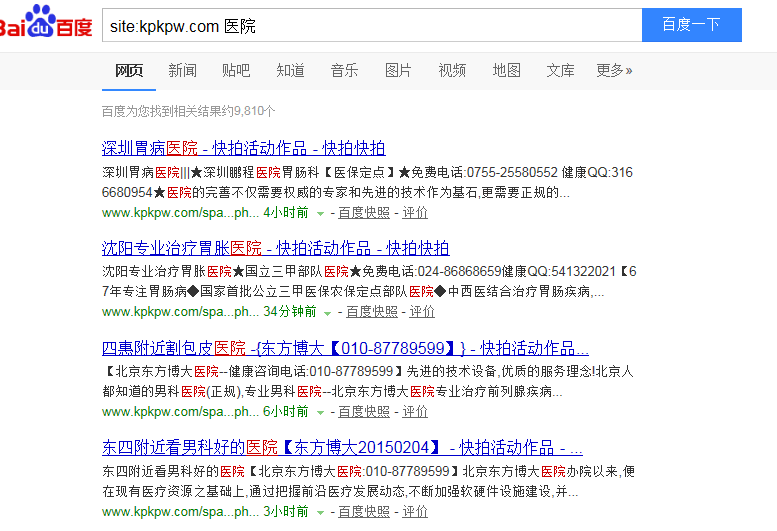Click the 4小时前 timestamp
777x531 pixels.
click(286, 213)
